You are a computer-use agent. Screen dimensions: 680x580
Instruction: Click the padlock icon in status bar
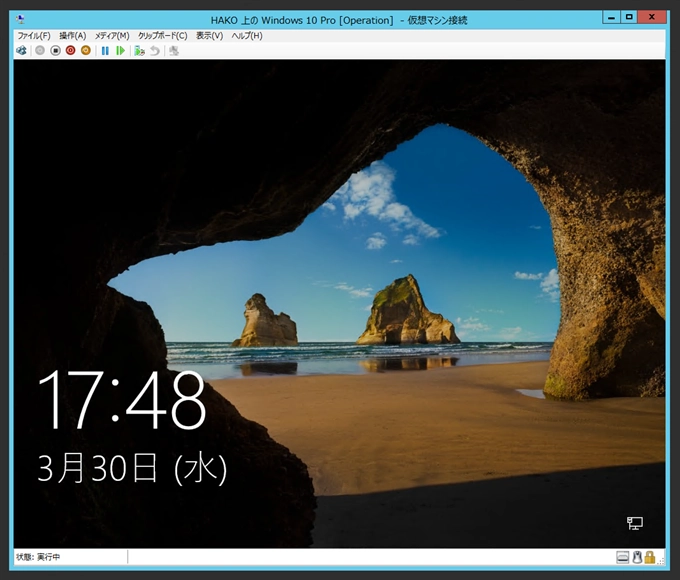pyautogui.click(x=649, y=557)
